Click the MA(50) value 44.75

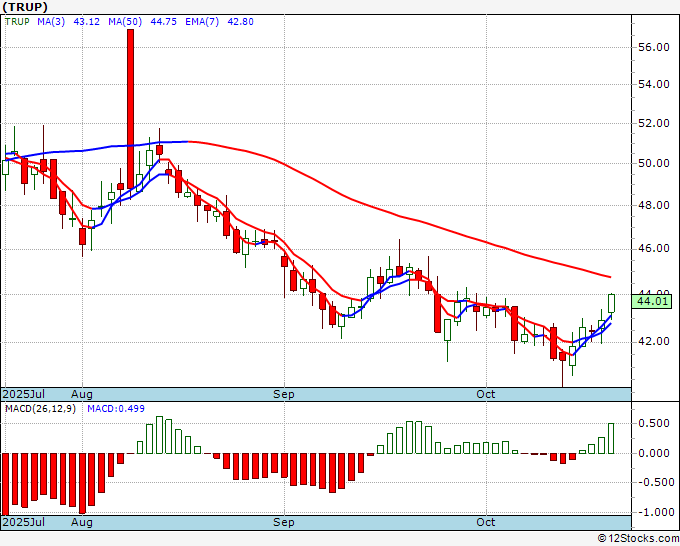(x=163, y=22)
